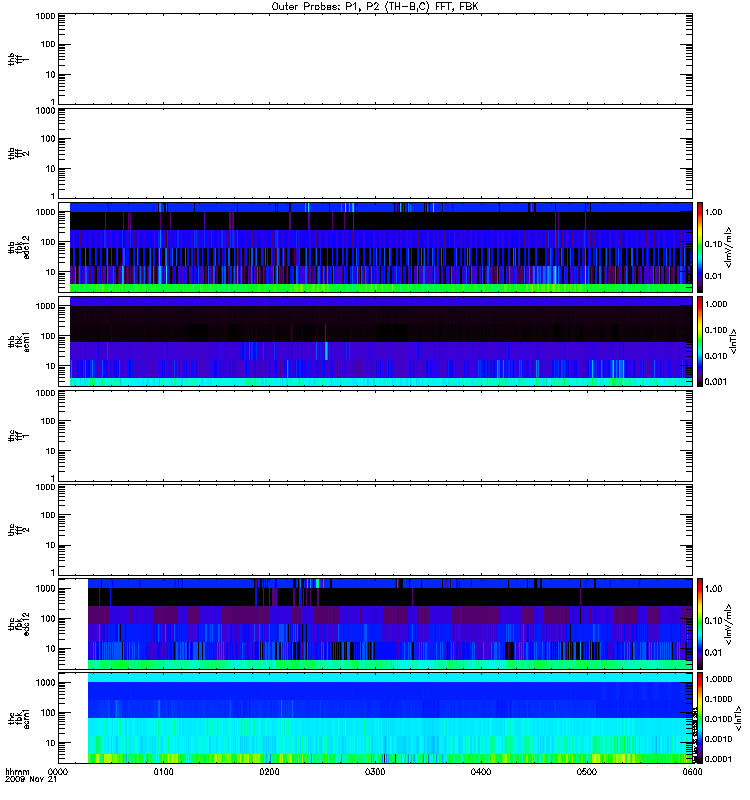
Task: Click the thb fbk scm1 spectrogram panel
Action: (x=376, y=341)
